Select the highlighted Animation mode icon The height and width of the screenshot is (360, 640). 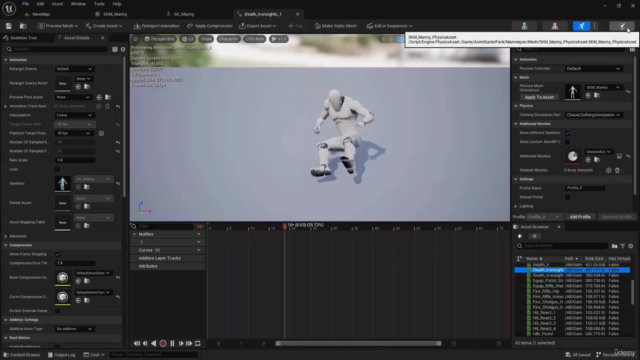(581, 26)
